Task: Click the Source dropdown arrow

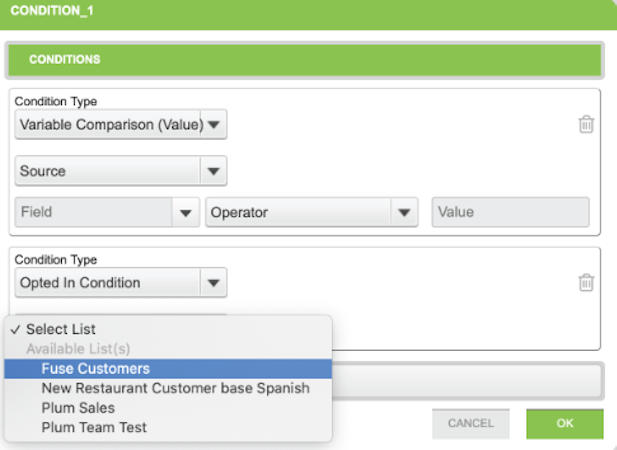Action: [x=213, y=171]
